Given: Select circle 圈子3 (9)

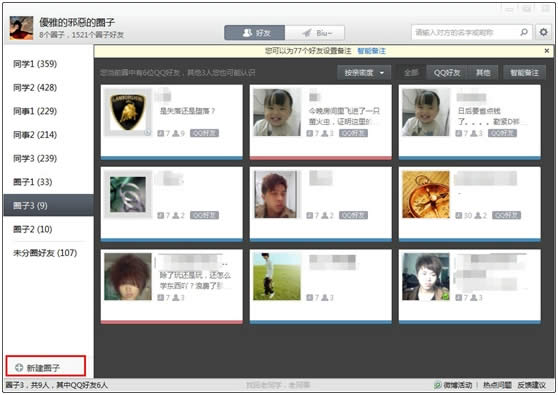Looking at the screenshot, I should point(48,205).
